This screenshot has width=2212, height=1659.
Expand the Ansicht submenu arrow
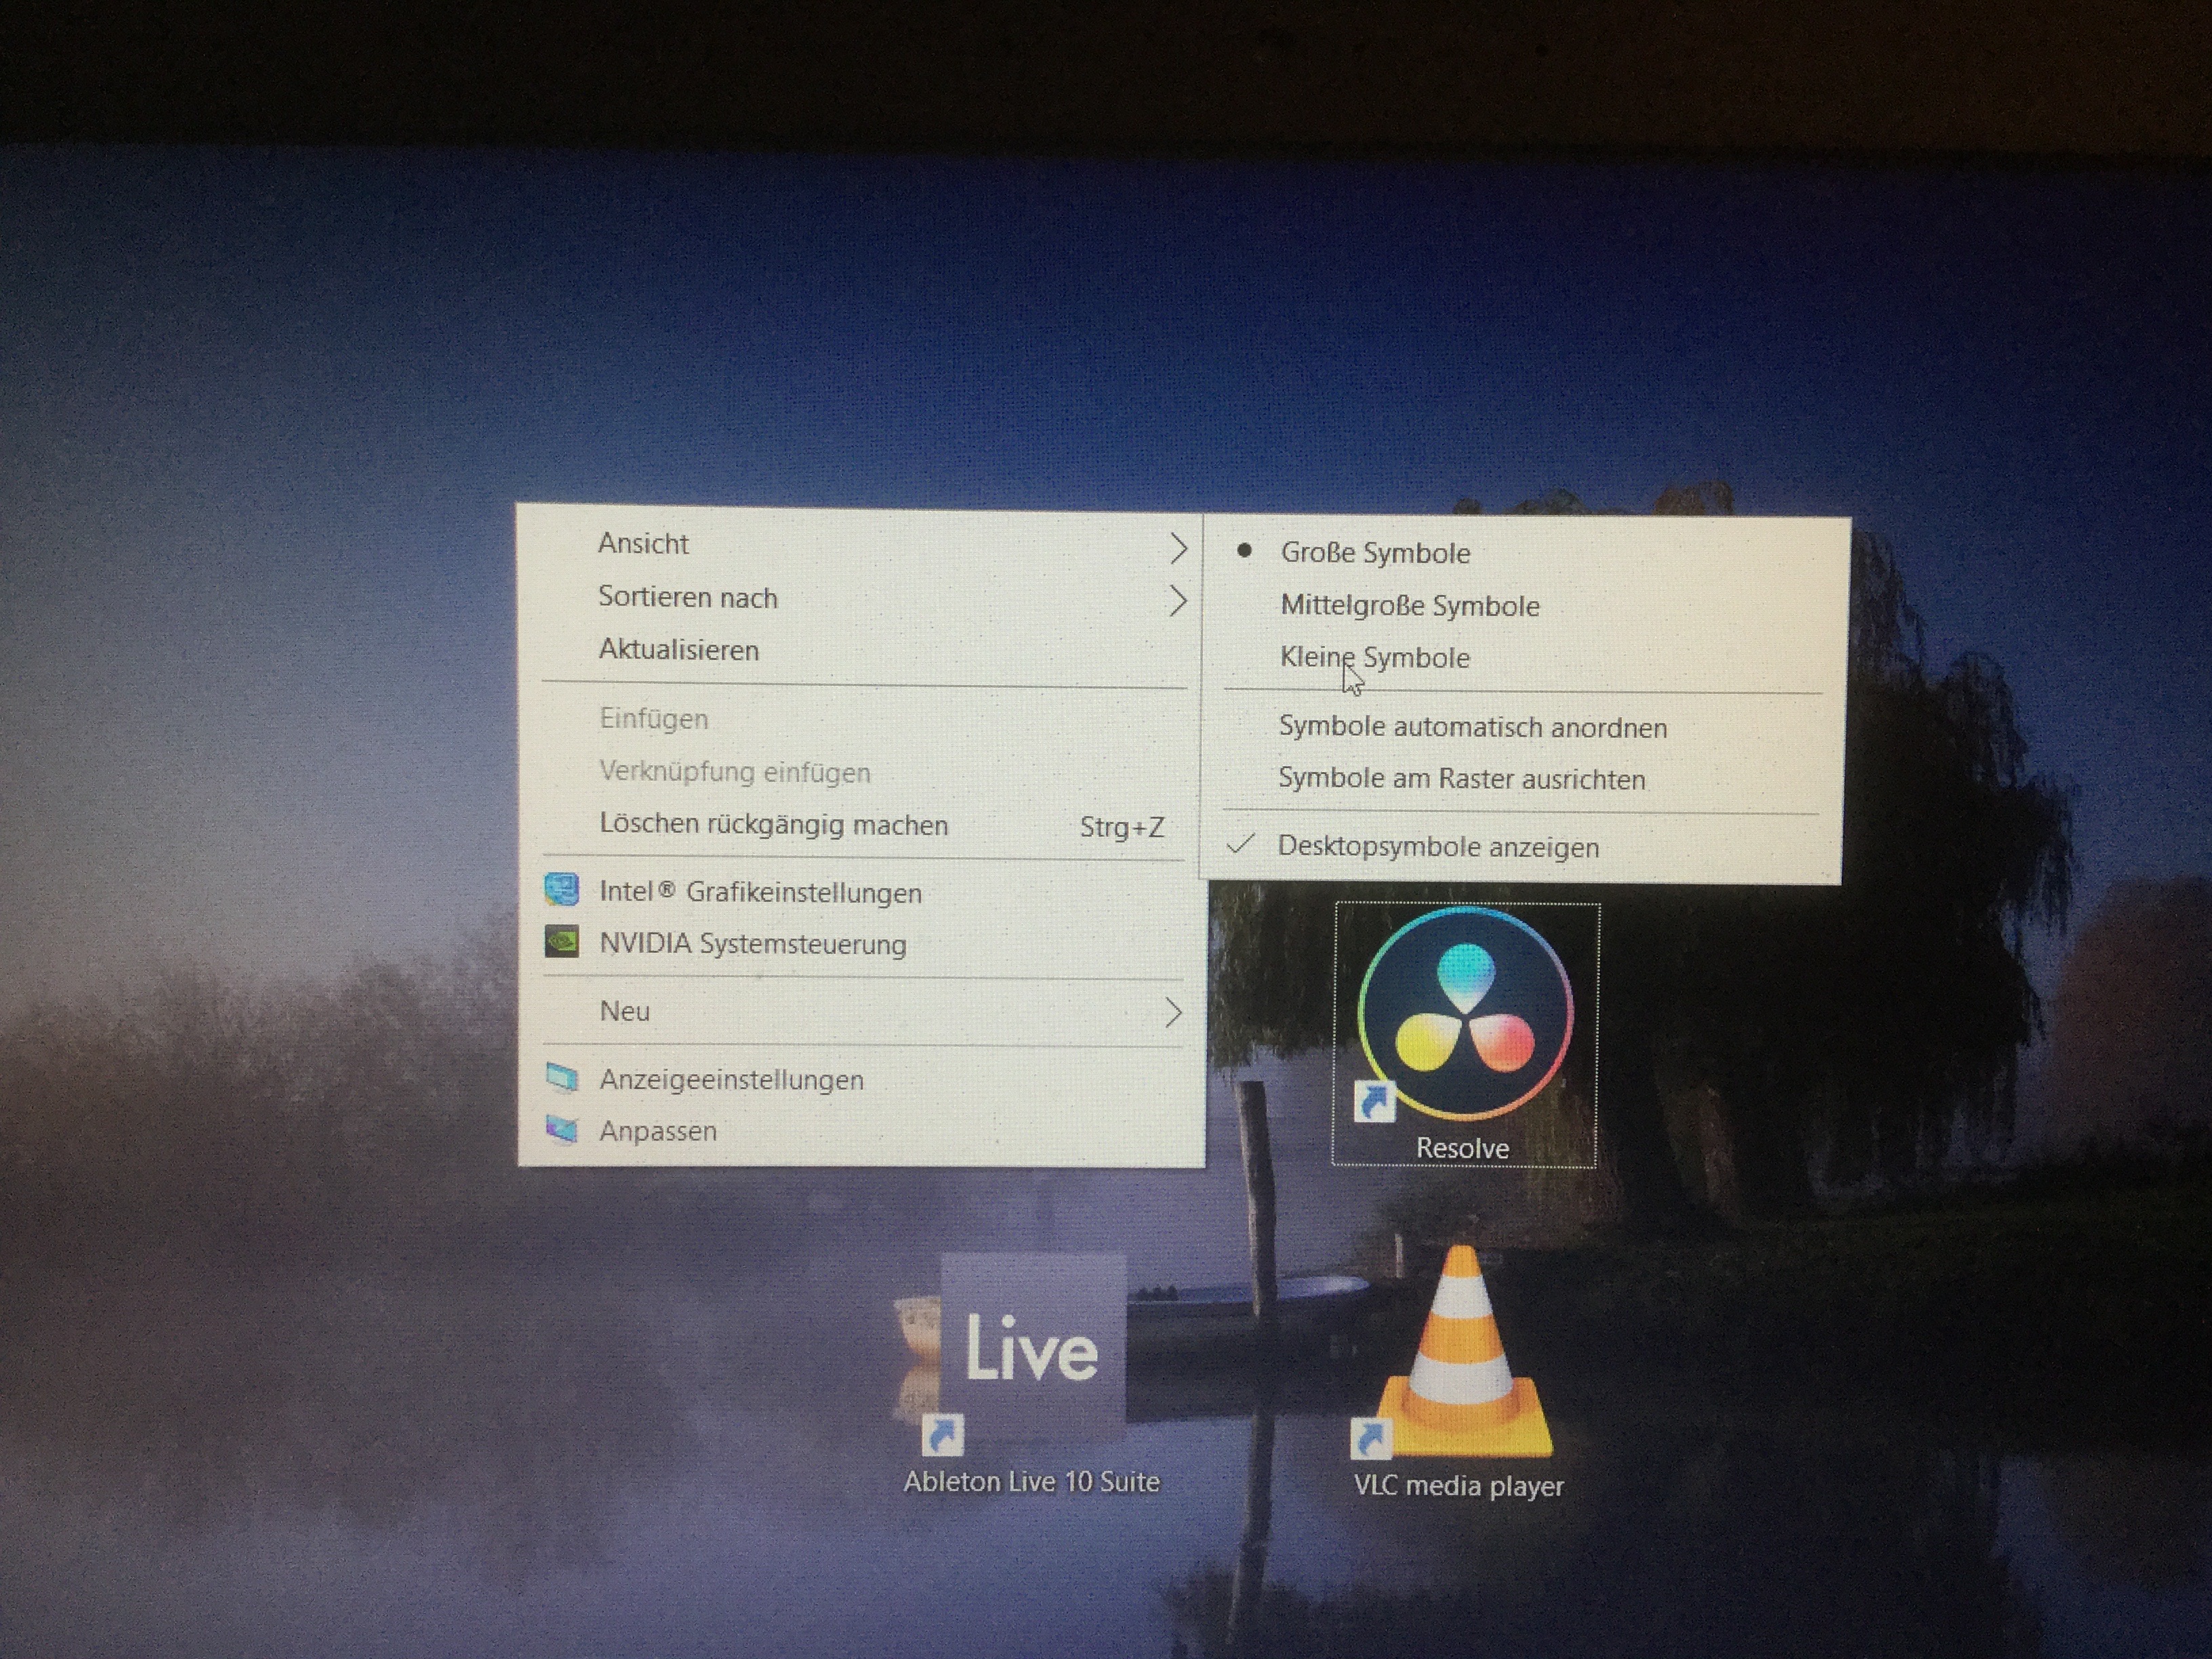point(1178,547)
